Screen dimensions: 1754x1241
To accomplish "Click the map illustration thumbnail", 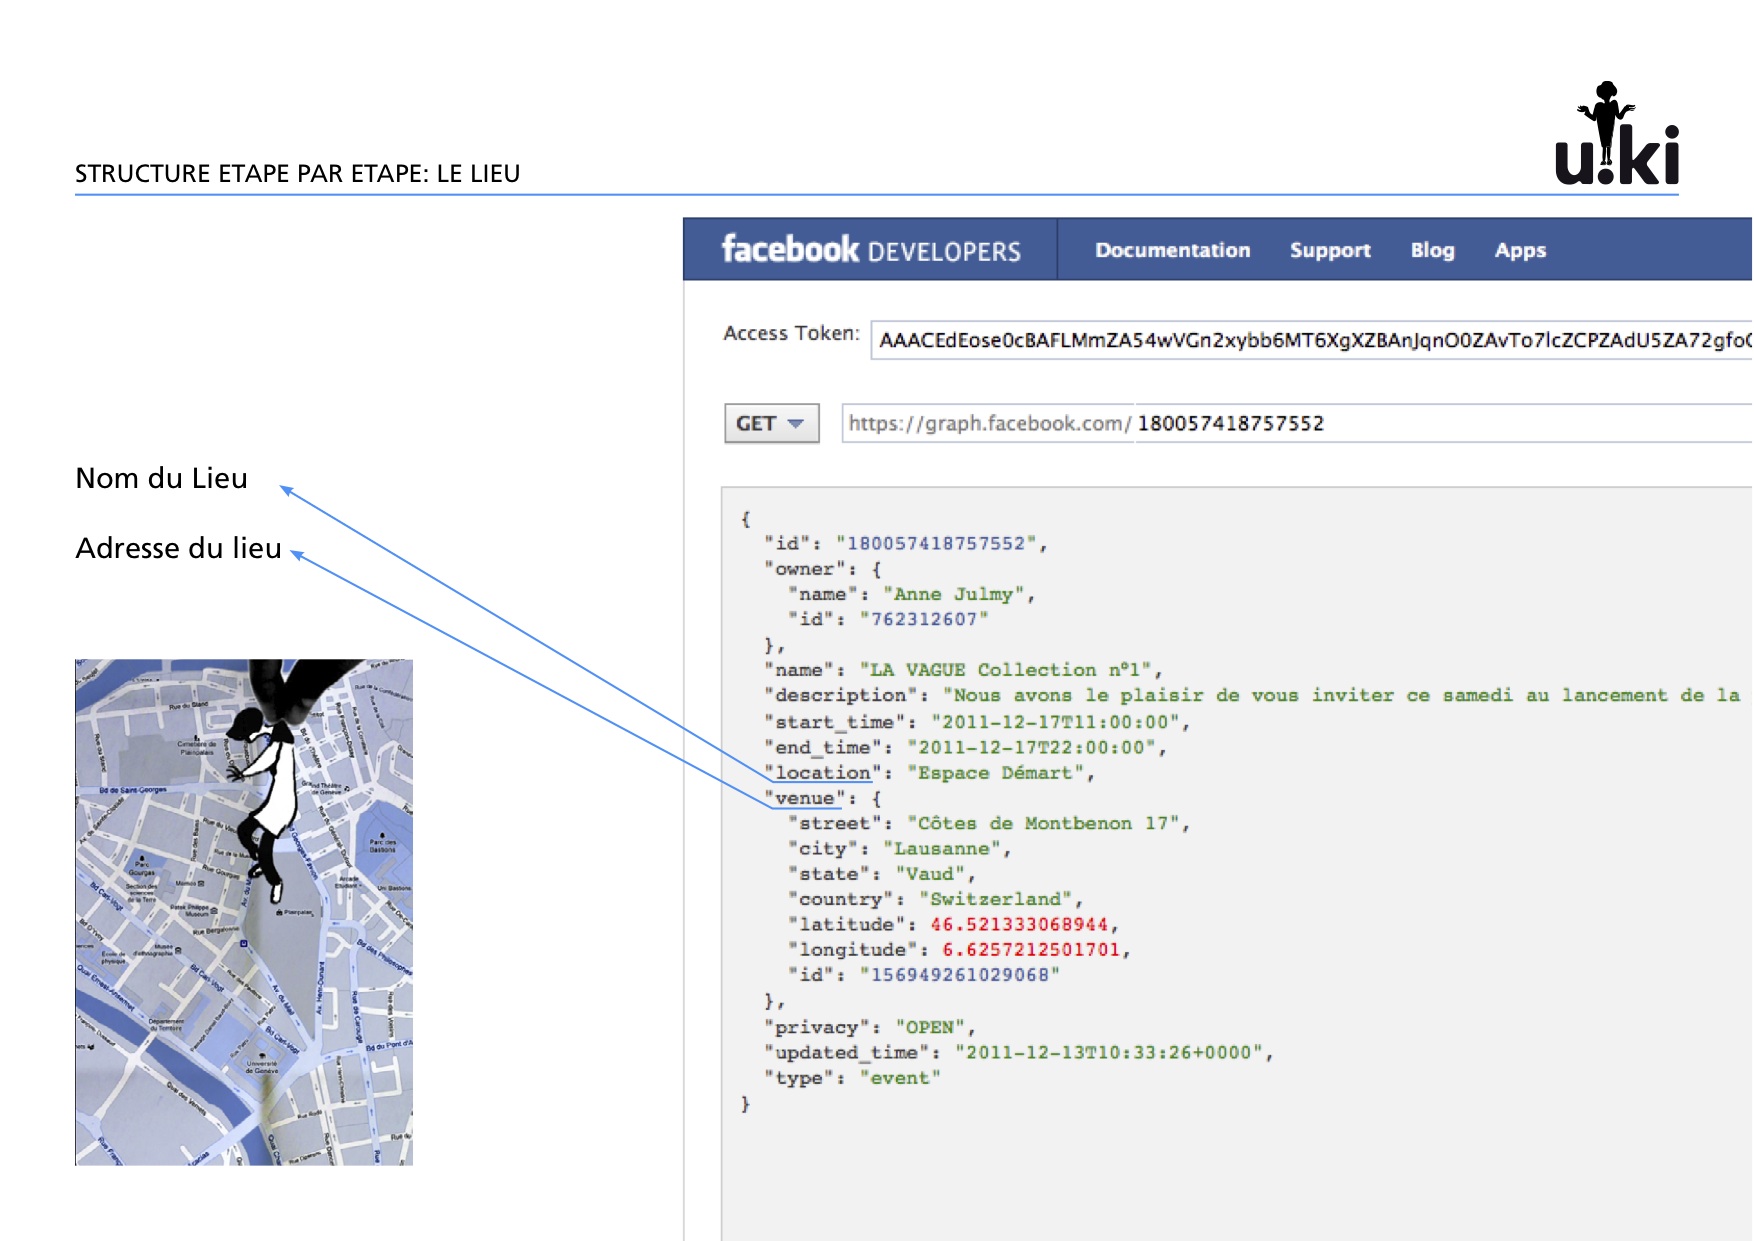I will pyautogui.click(x=244, y=911).
